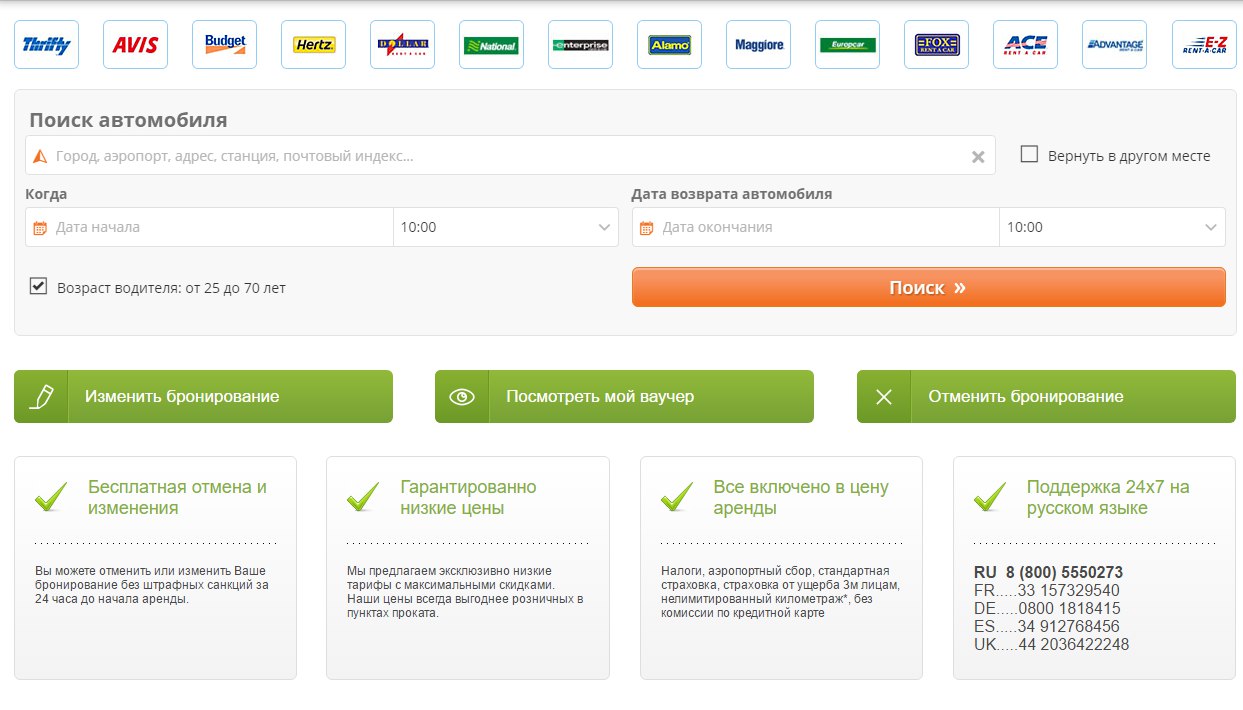Select the Thrifty rental logo

pyautogui.click(x=47, y=45)
